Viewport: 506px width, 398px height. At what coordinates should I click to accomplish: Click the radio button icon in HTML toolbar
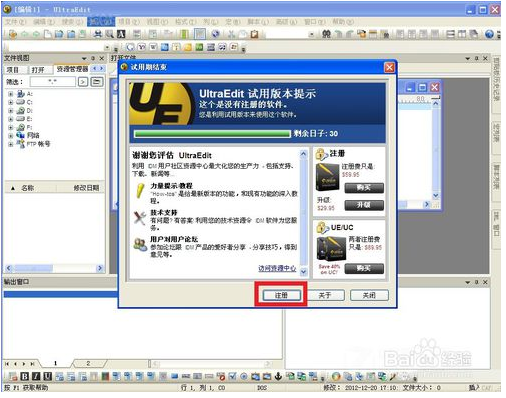pyautogui.click(x=244, y=376)
